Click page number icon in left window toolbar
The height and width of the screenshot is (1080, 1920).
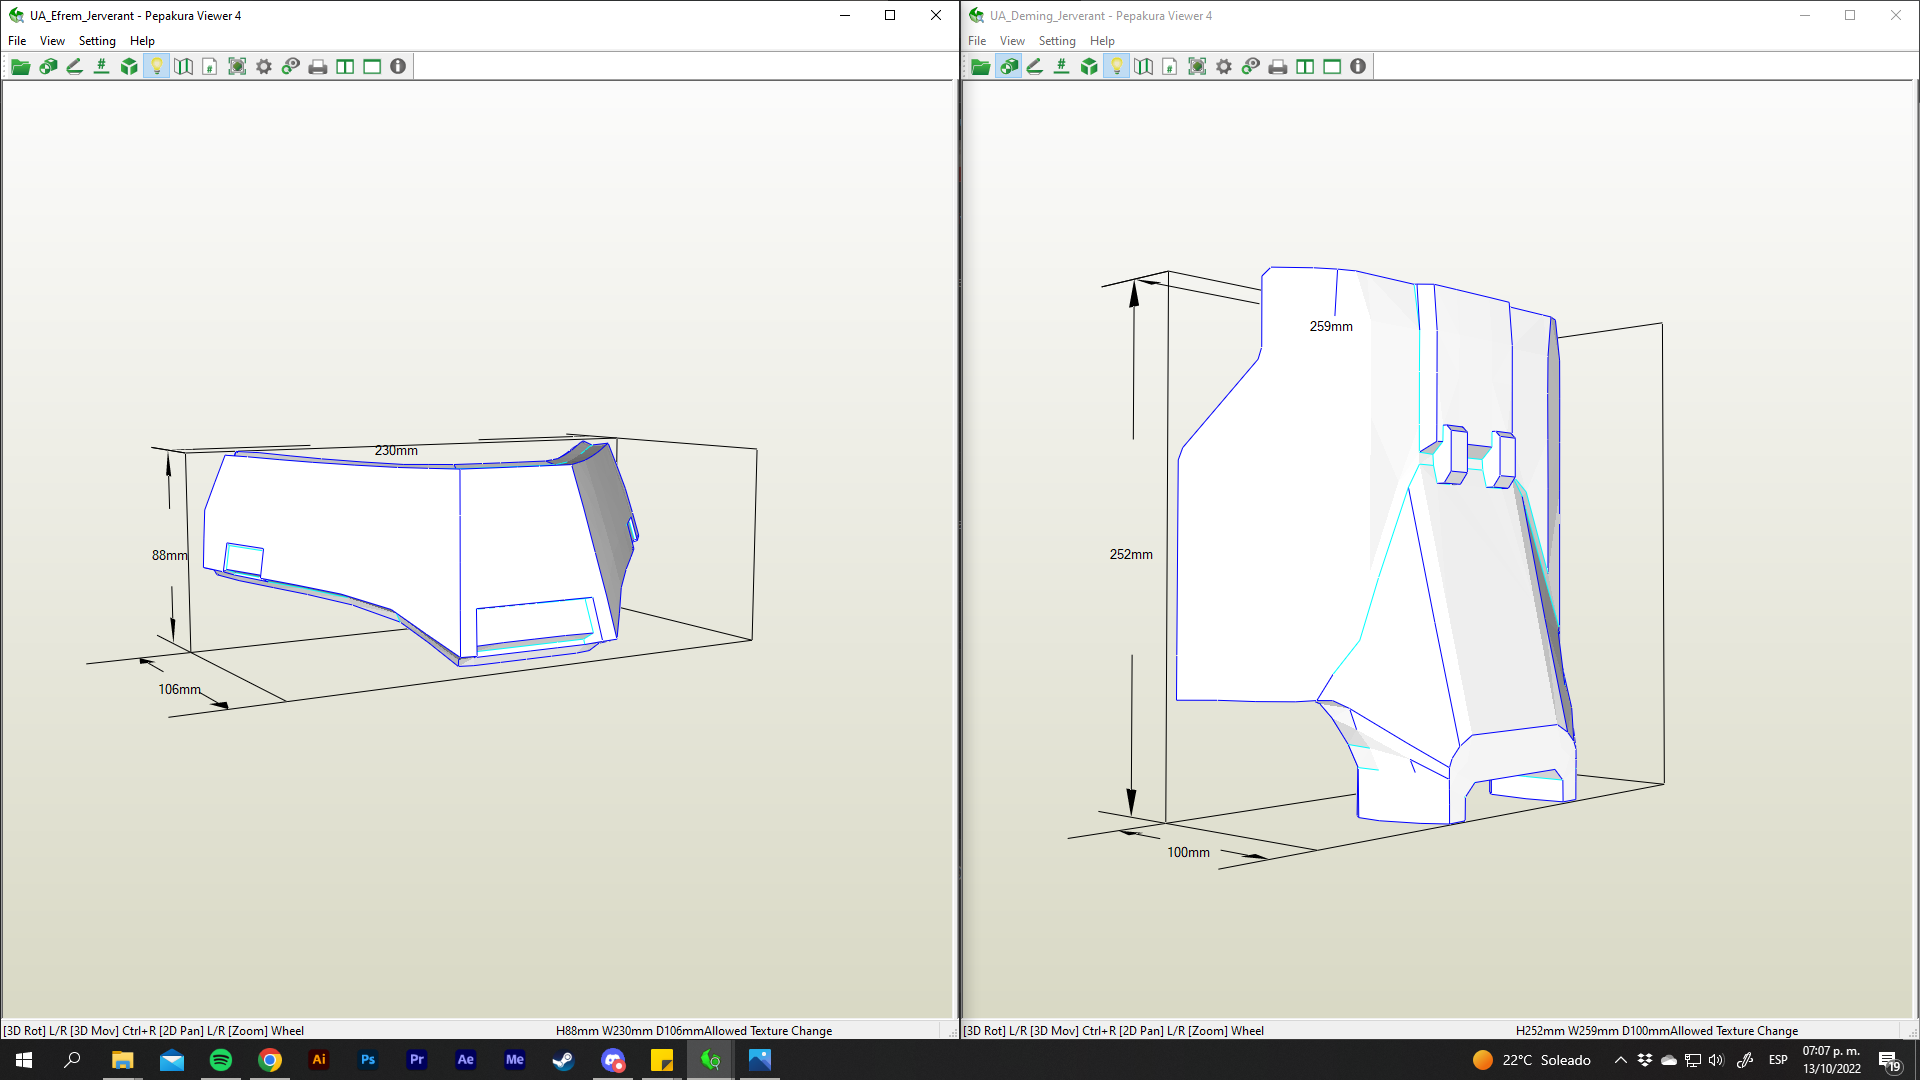209,67
